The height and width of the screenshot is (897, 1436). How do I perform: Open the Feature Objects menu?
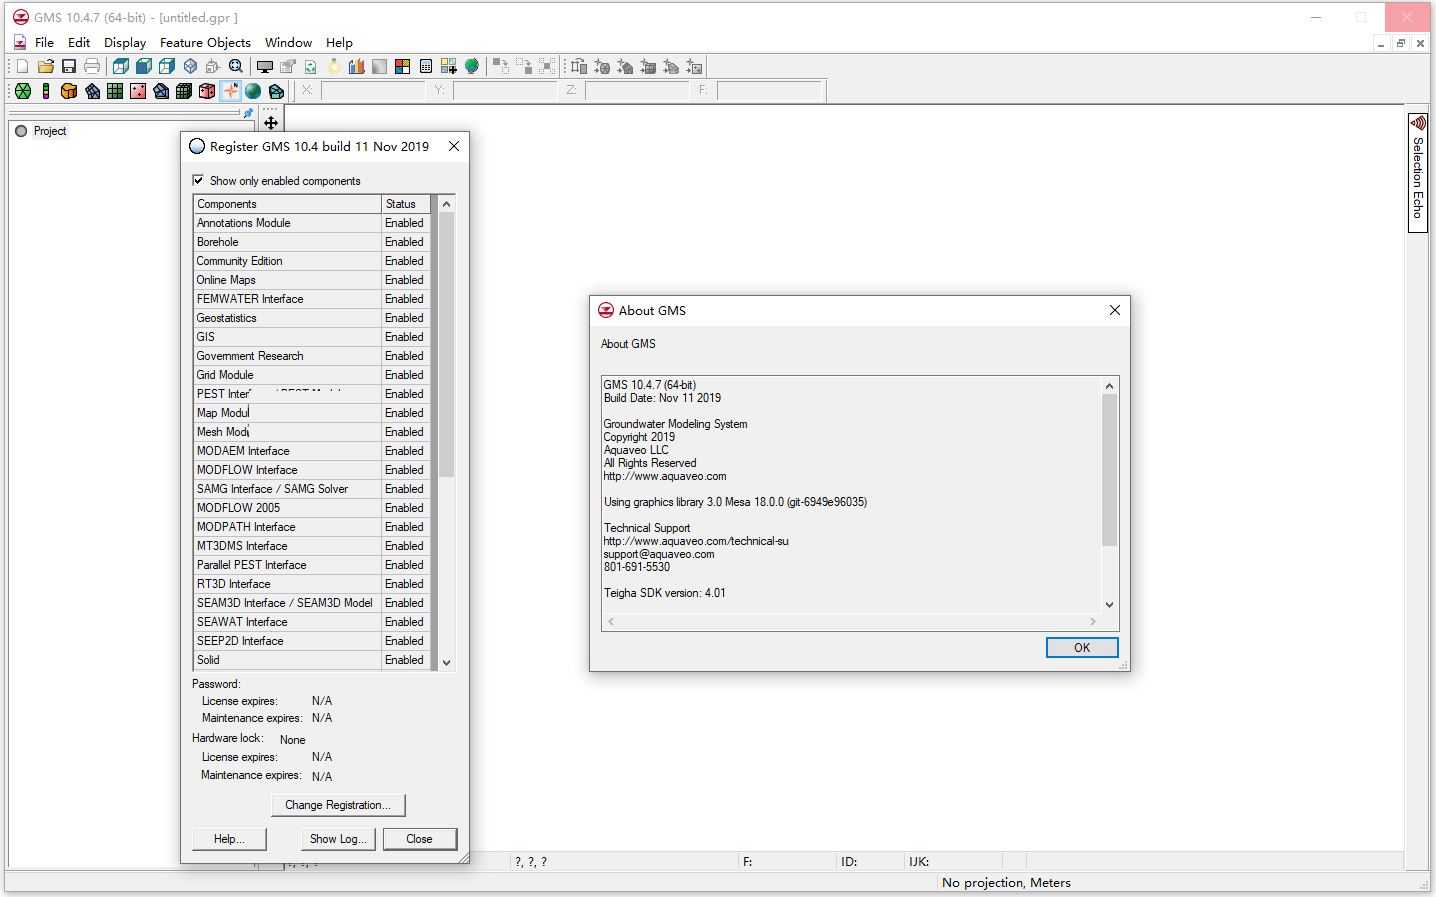tap(205, 42)
